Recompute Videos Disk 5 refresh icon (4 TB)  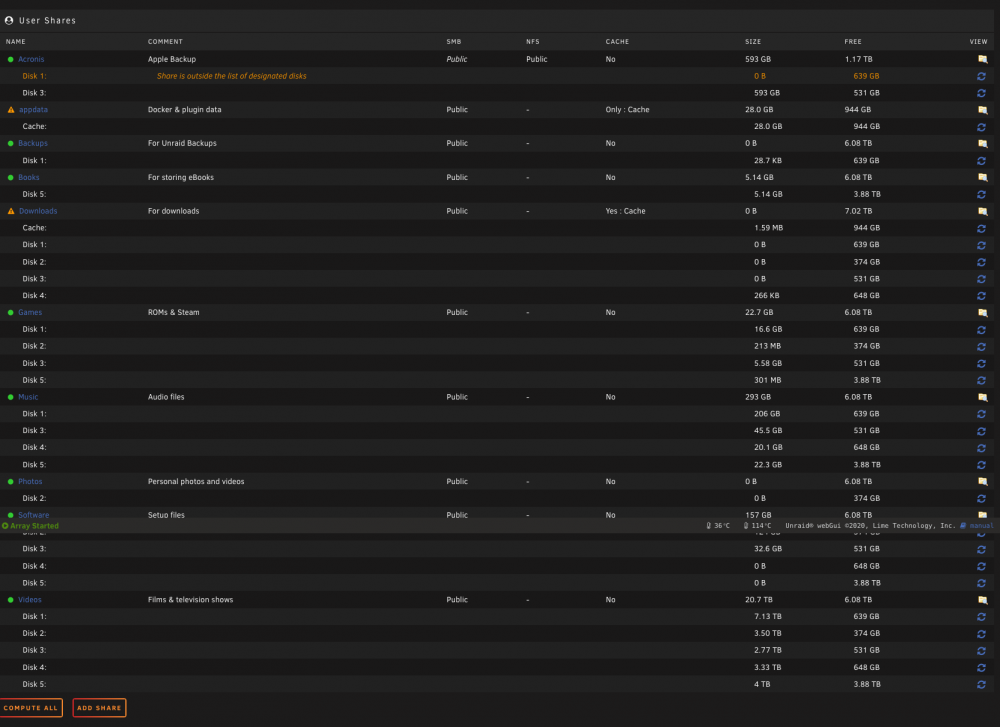click(982, 684)
